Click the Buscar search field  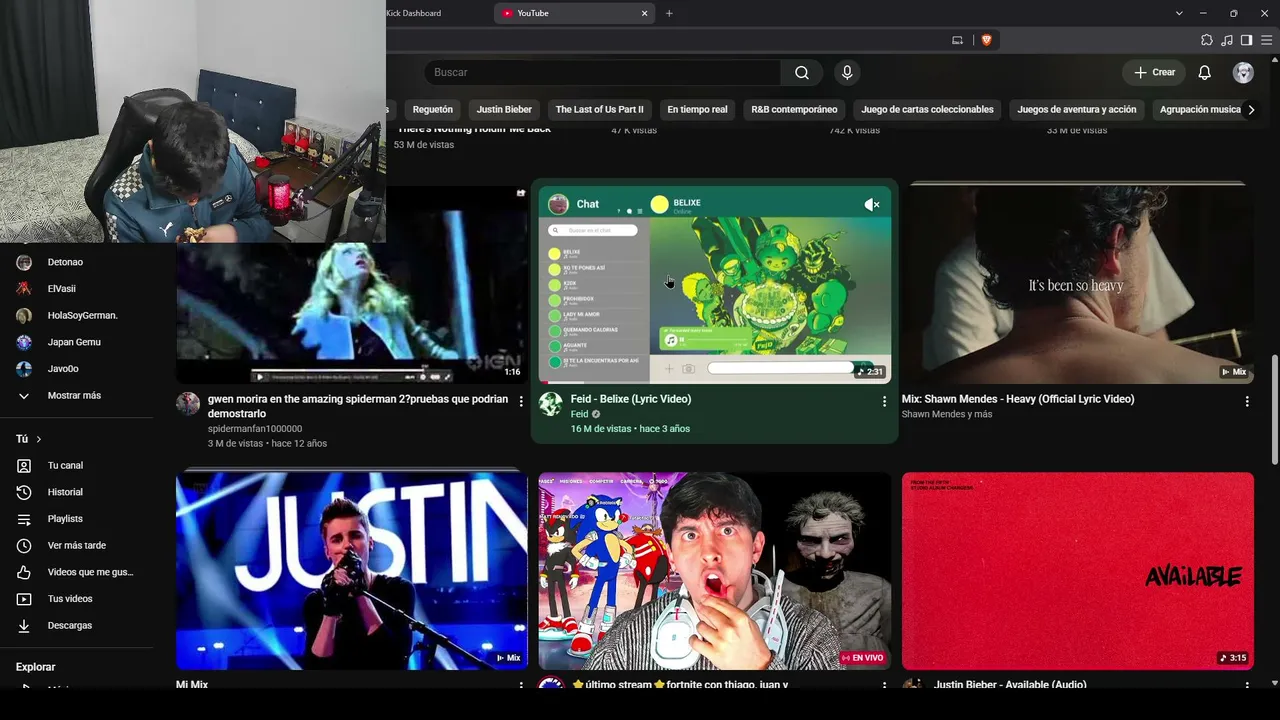click(604, 72)
